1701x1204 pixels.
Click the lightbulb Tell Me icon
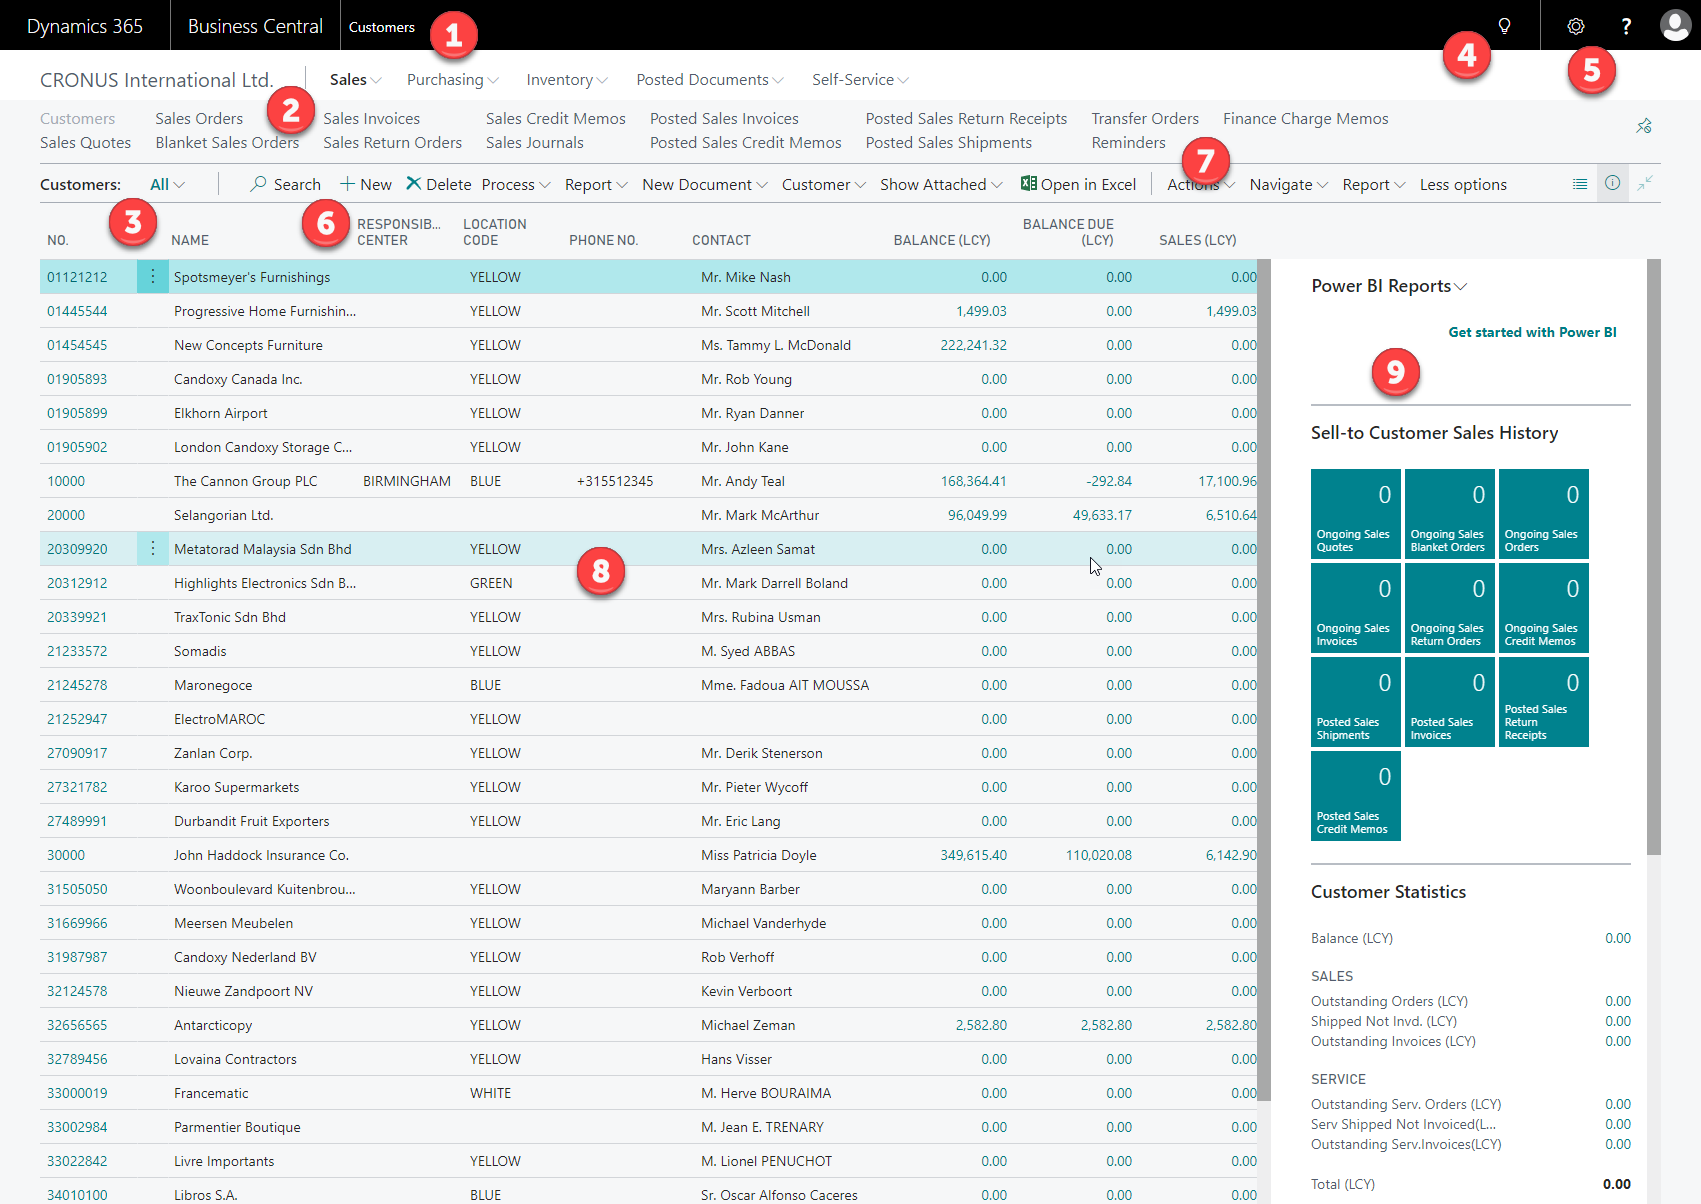click(x=1504, y=26)
